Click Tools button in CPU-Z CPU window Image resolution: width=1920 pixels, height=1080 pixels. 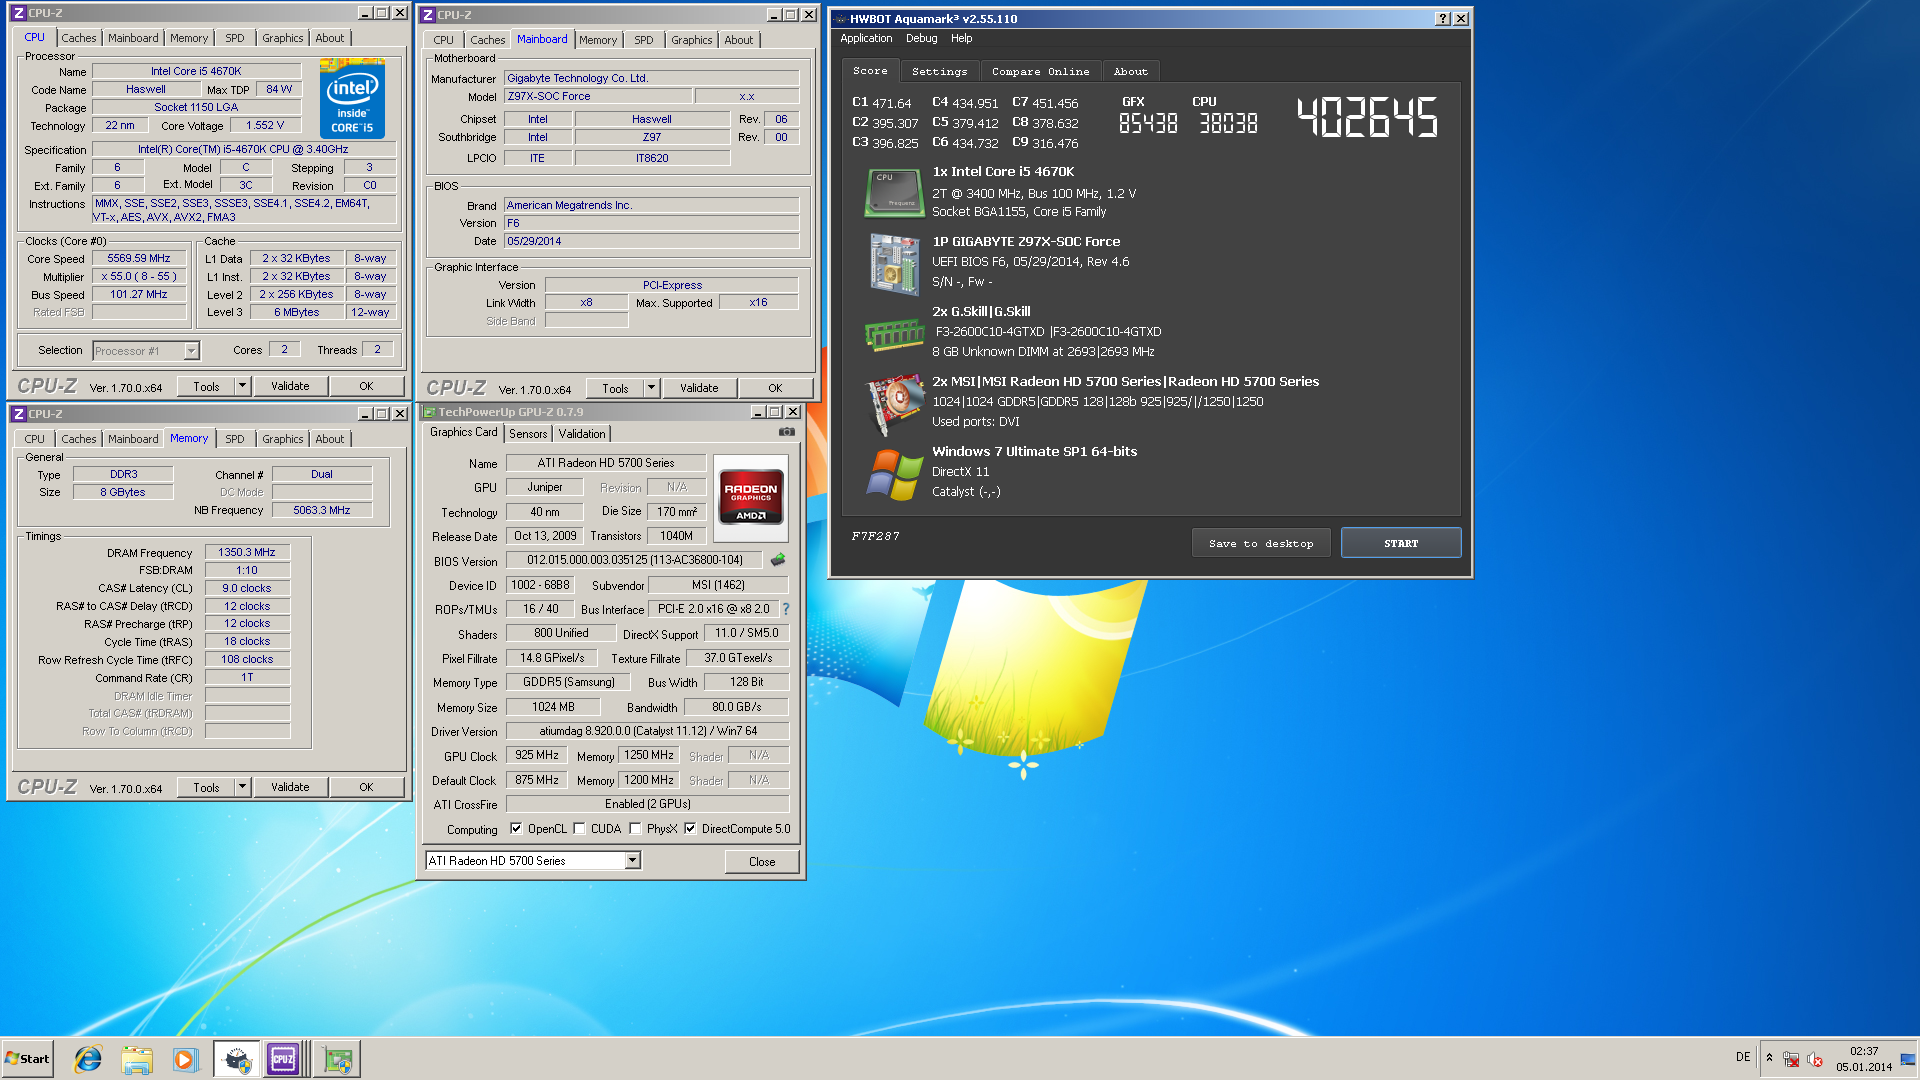206,386
